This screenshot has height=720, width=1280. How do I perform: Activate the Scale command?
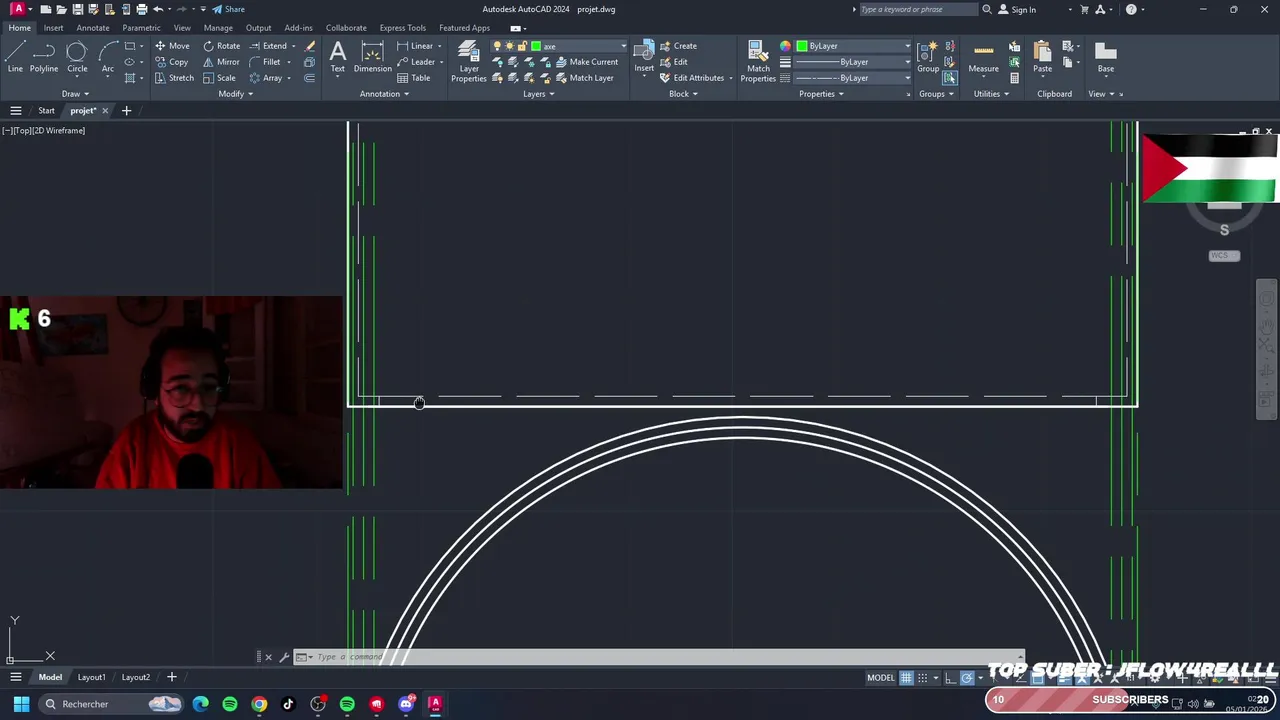[x=220, y=78]
